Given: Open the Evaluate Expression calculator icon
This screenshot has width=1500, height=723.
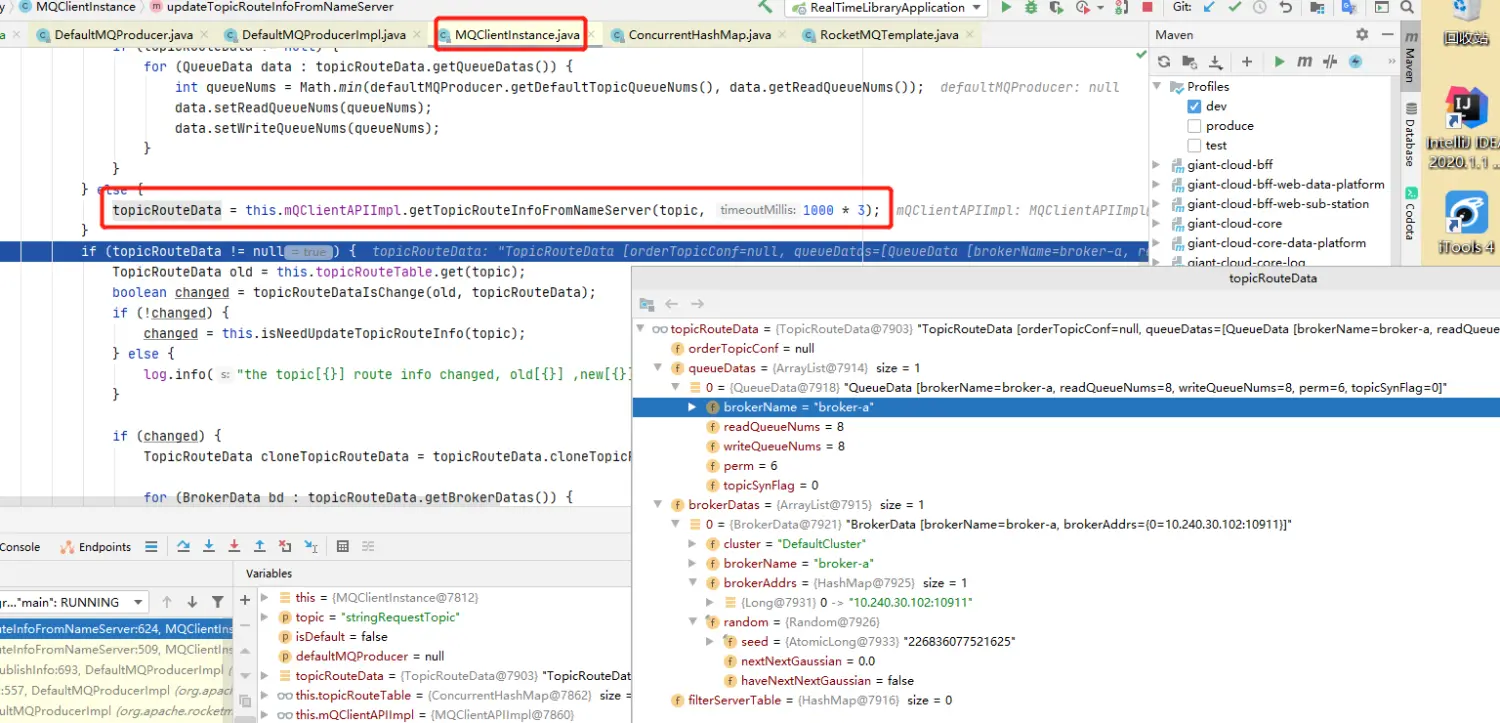Looking at the screenshot, I should pyautogui.click(x=342, y=546).
